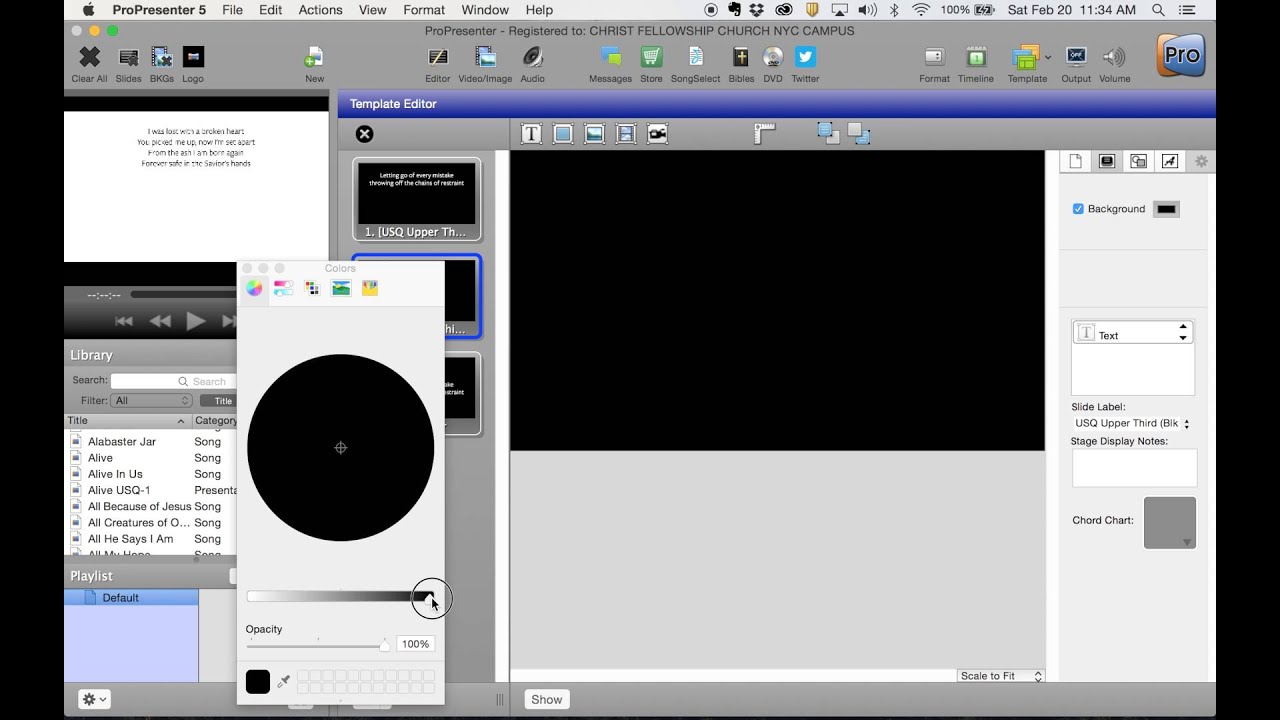
Task: Open the Editor toolbar icon
Action: click(x=438, y=58)
